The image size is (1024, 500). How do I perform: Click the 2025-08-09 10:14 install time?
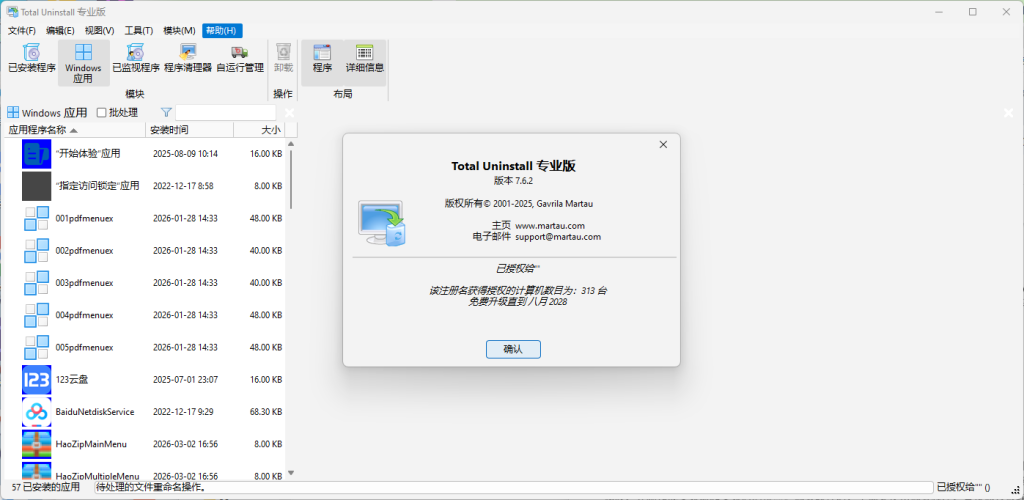pos(185,154)
